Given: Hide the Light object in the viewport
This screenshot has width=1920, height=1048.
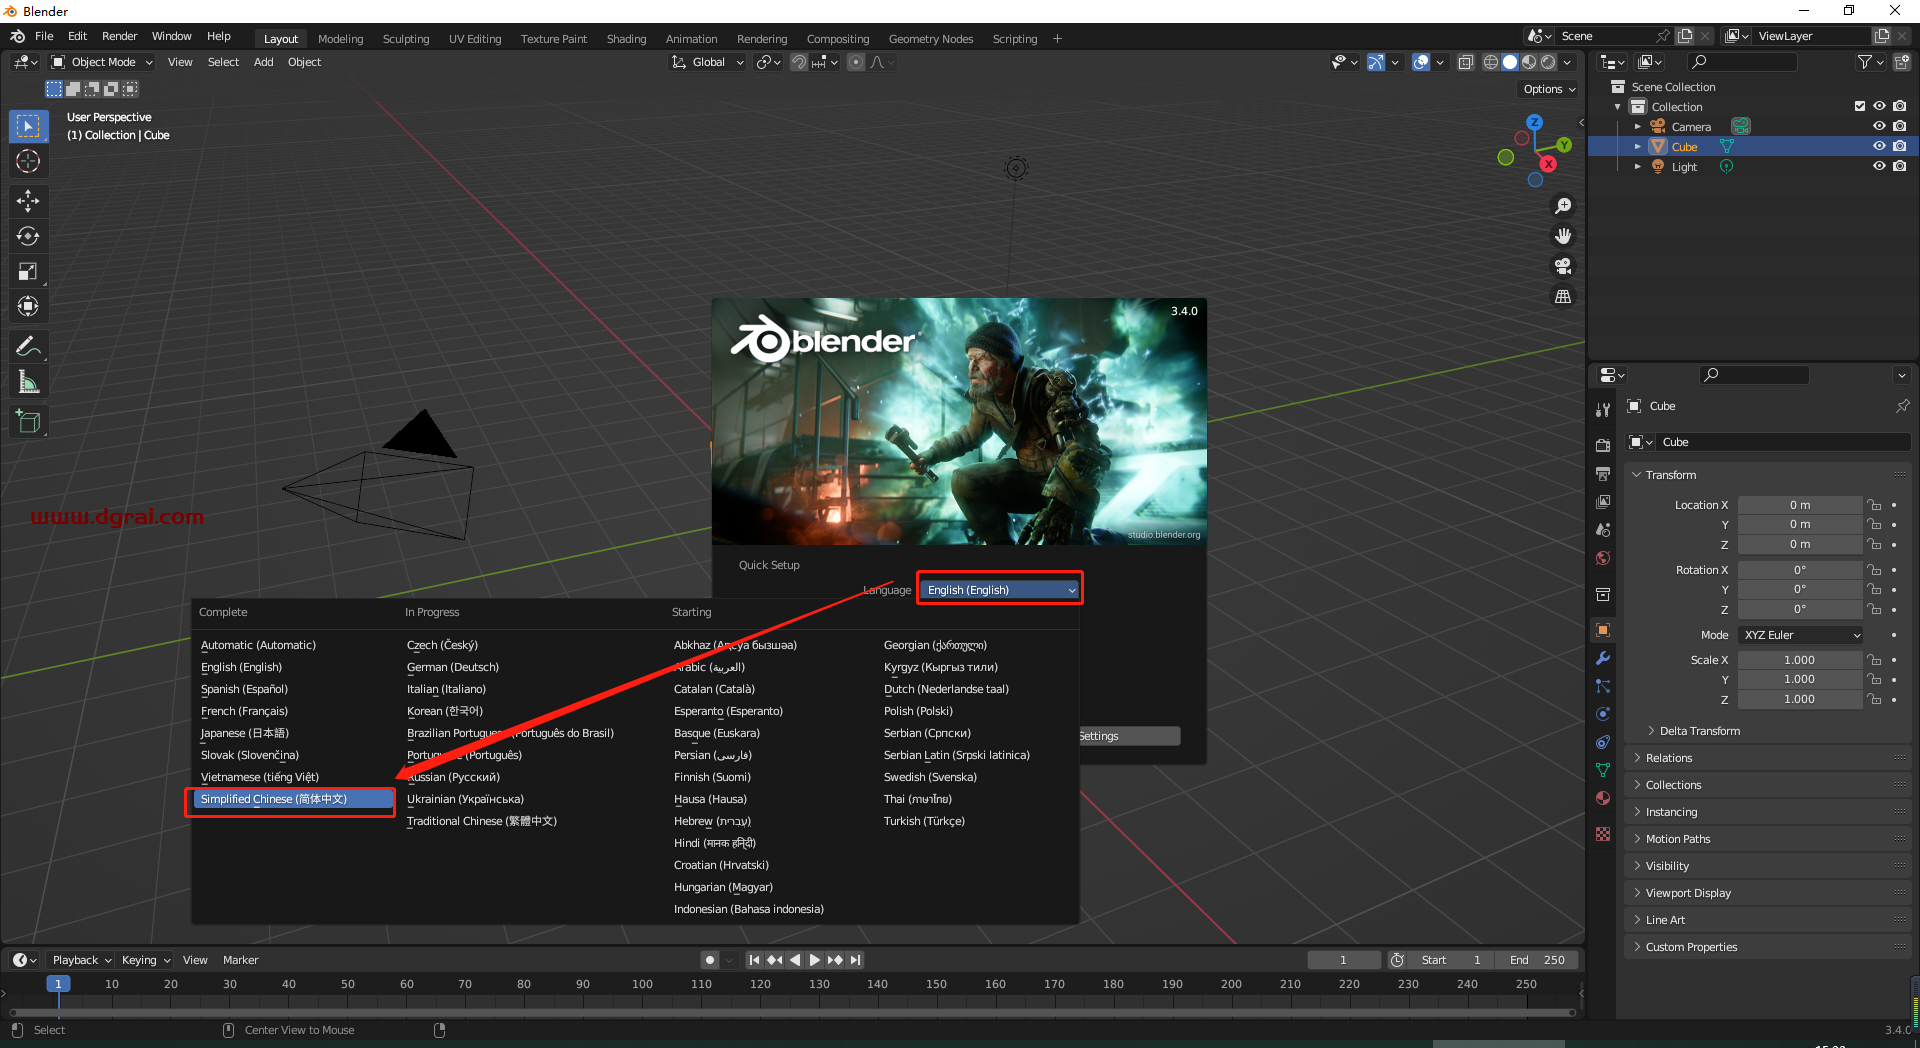Looking at the screenshot, I should pyautogui.click(x=1879, y=166).
